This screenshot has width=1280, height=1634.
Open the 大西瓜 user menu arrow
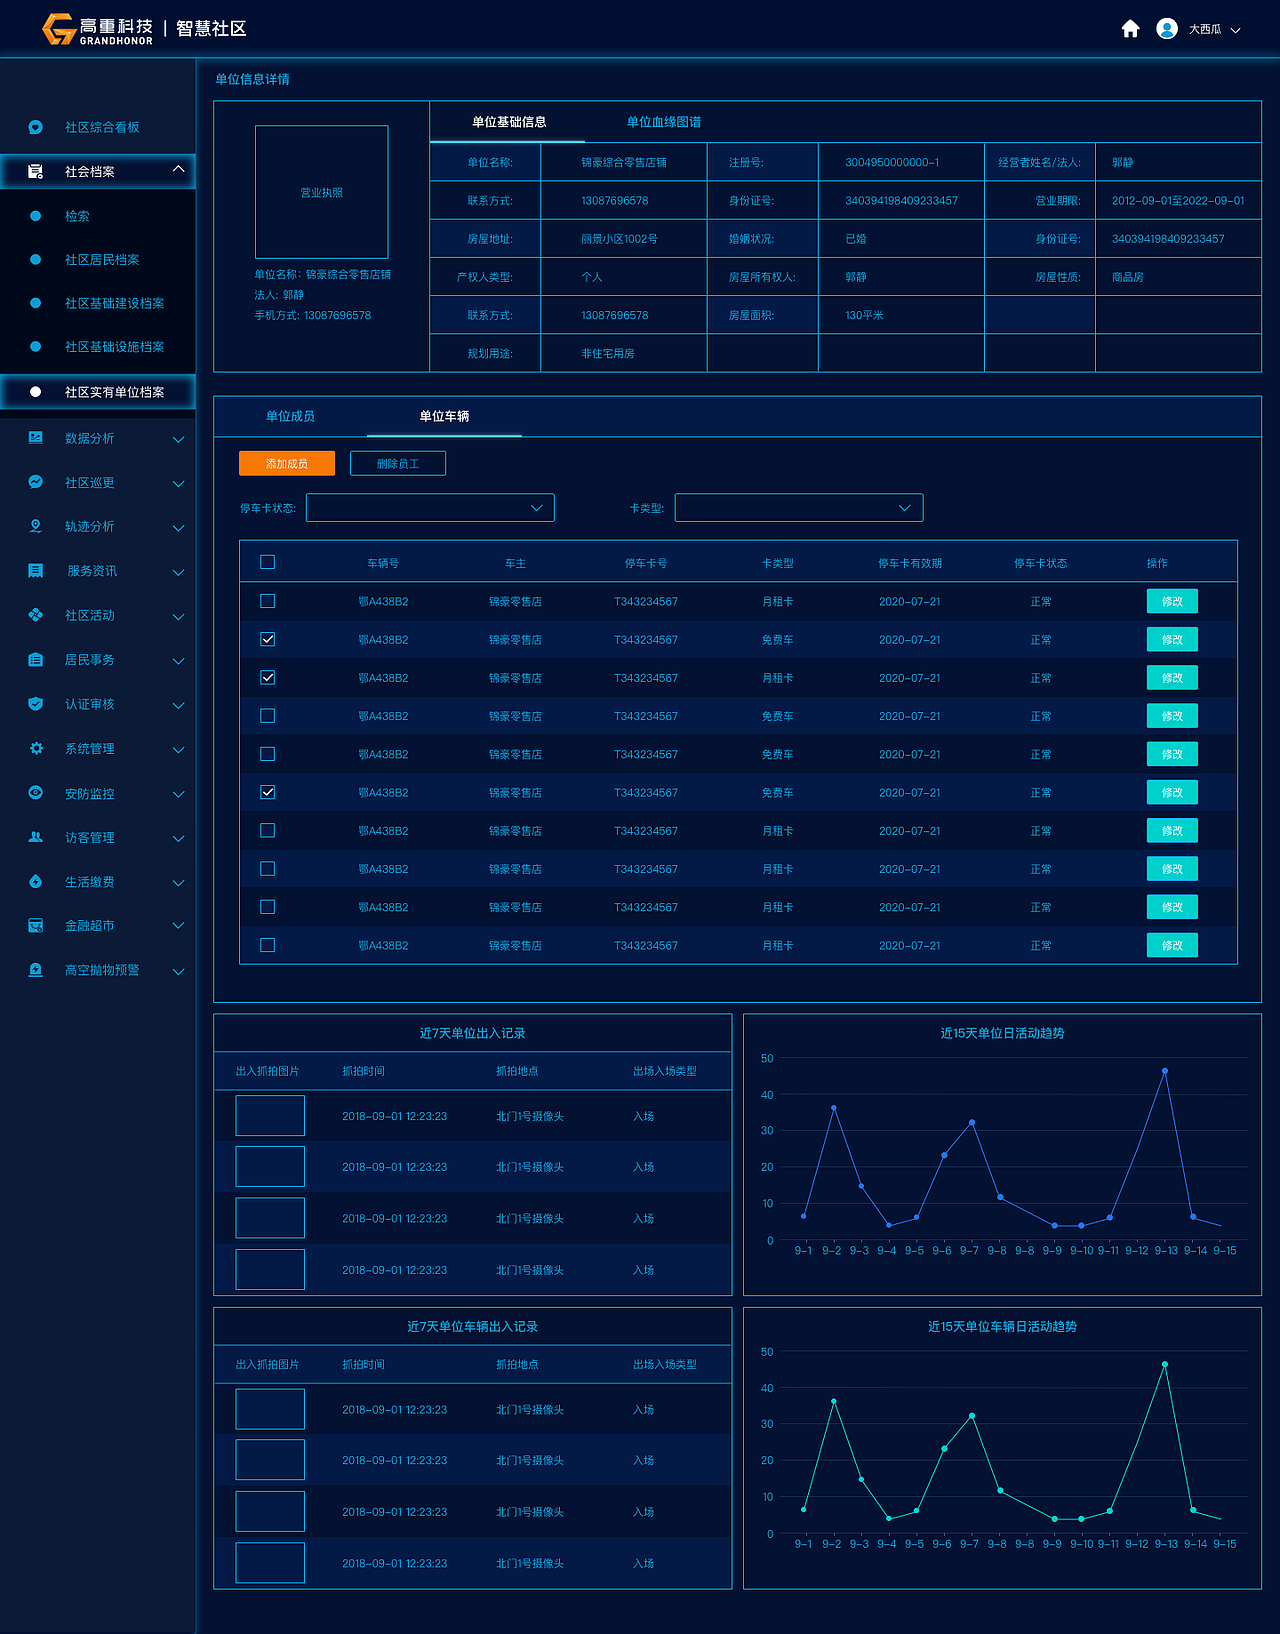tap(1236, 30)
